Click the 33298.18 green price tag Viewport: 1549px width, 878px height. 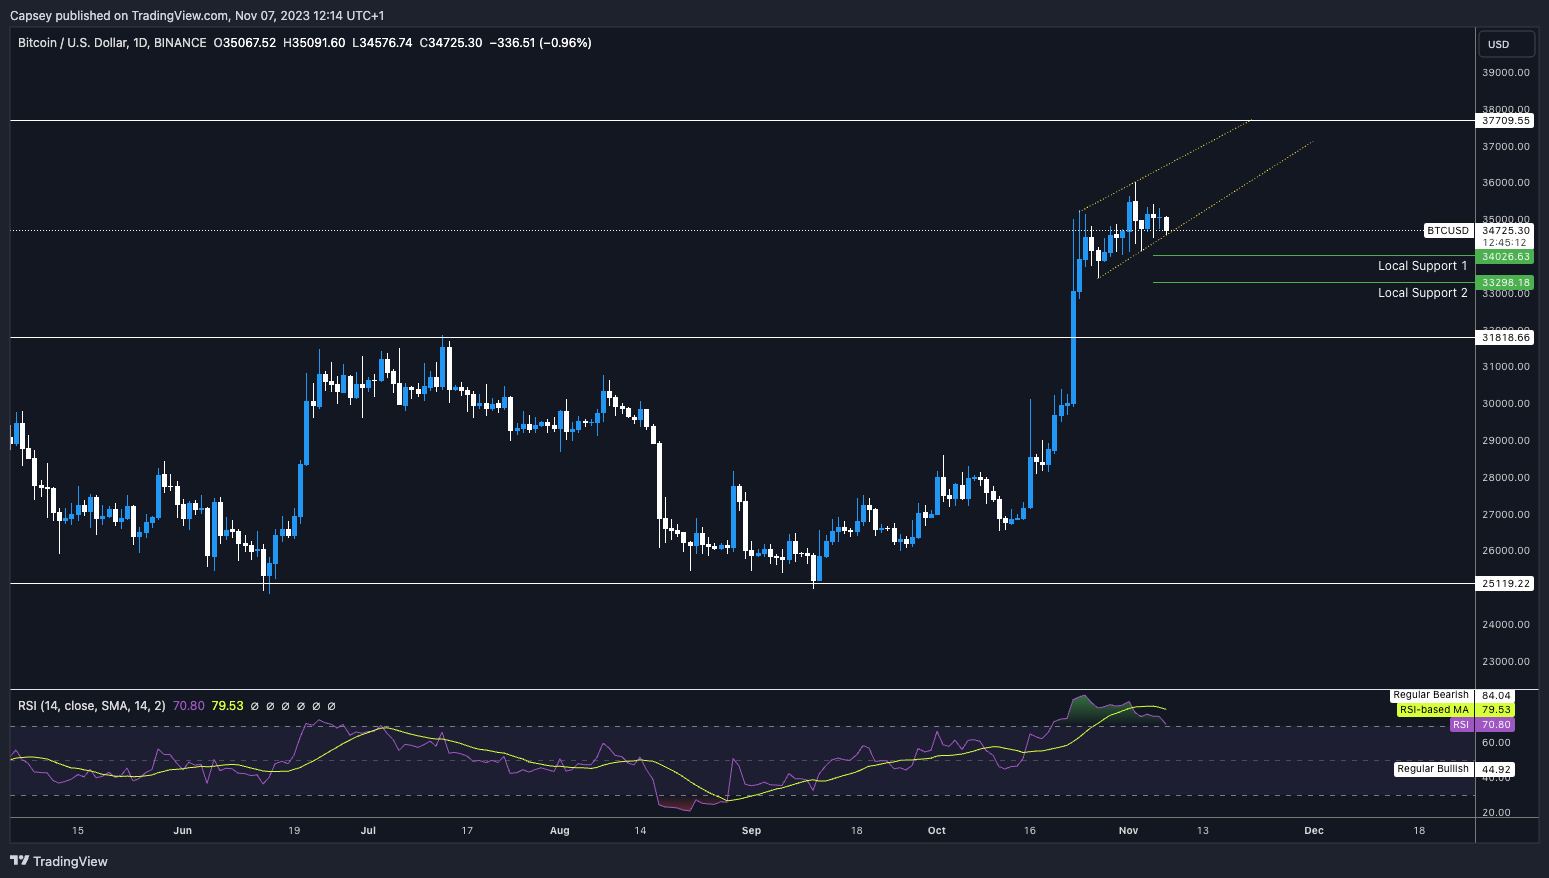[x=1506, y=283]
